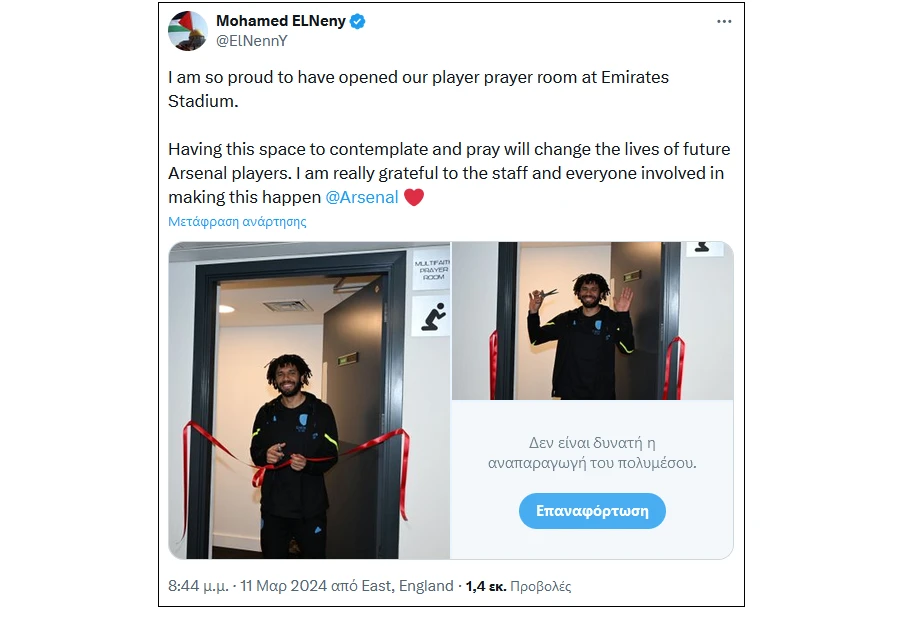Click the 8:44 μ.μ. timestamp link
The height and width of the screenshot is (619, 900).
(196, 586)
